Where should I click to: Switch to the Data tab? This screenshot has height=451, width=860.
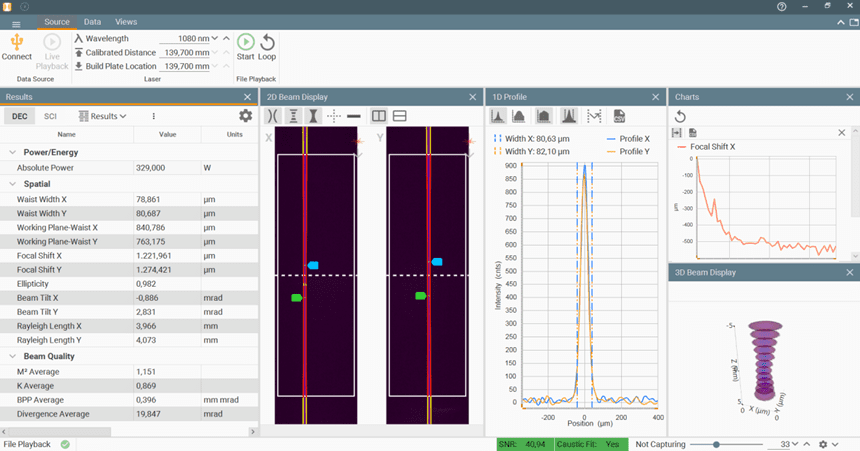[x=92, y=22]
